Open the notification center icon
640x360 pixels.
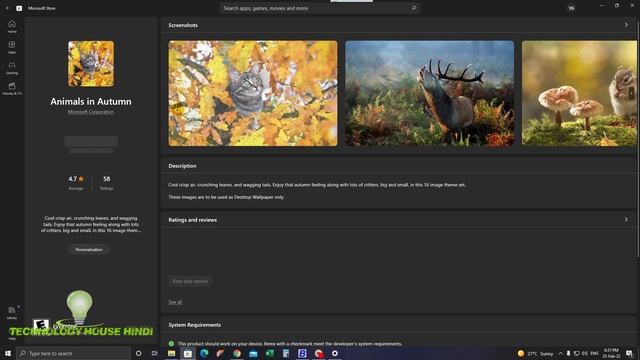click(629, 353)
